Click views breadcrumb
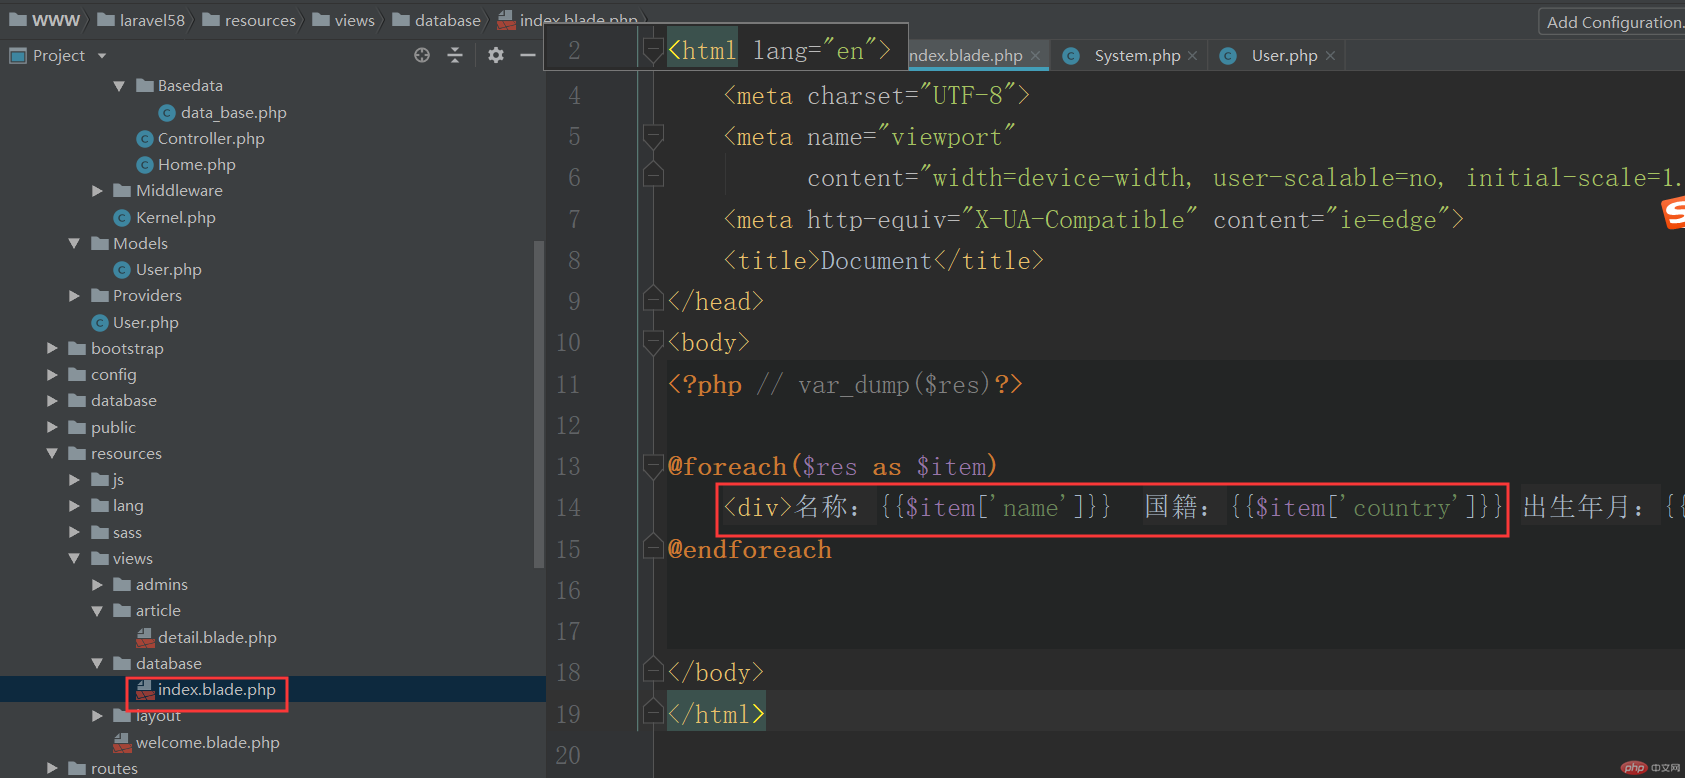Viewport: 1685px width, 778px height. (344, 20)
